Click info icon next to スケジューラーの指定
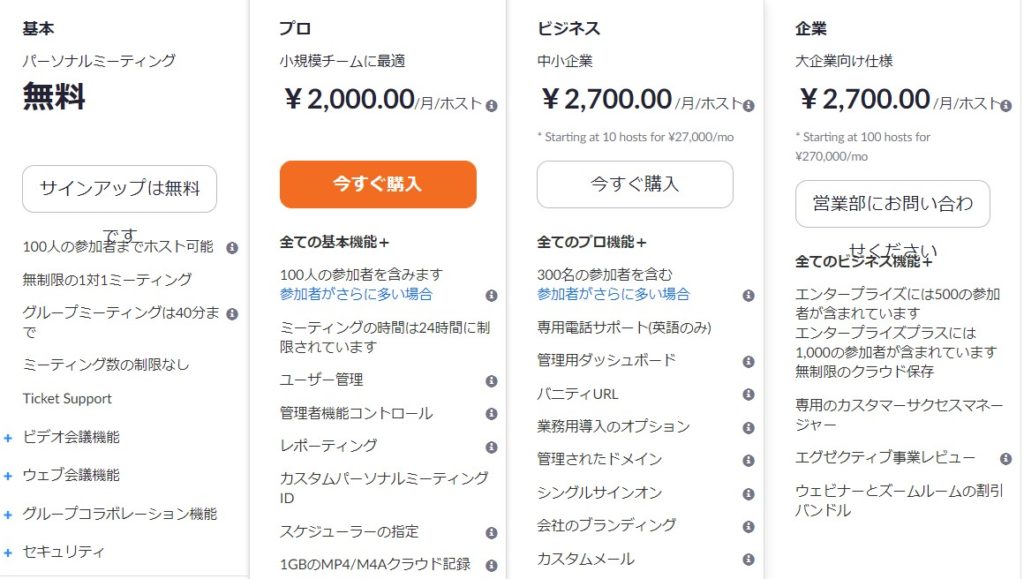The width and height of the screenshot is (1024, 579). click(x=491, y=533)
